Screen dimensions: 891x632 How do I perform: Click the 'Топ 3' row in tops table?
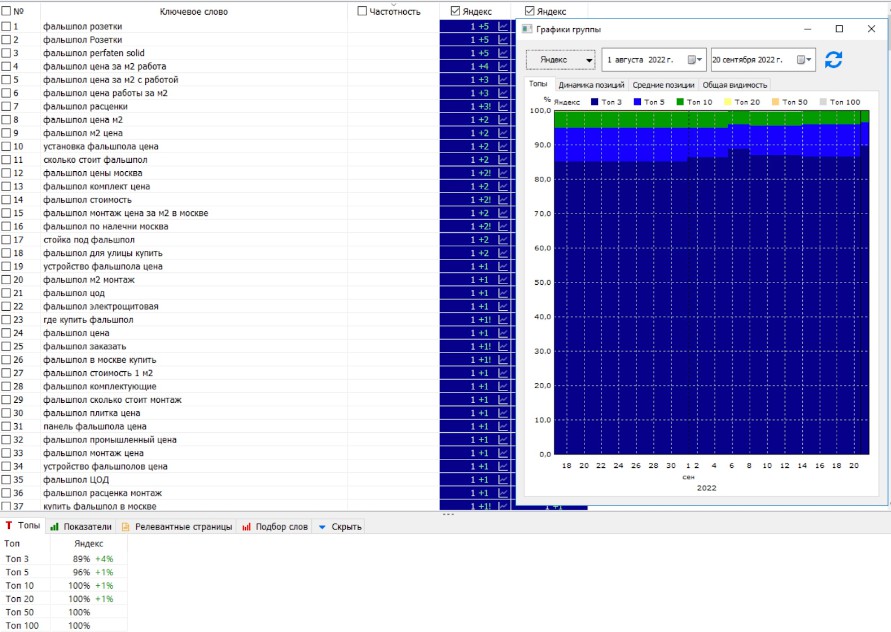pyautogui.click(x=64, y=559)
